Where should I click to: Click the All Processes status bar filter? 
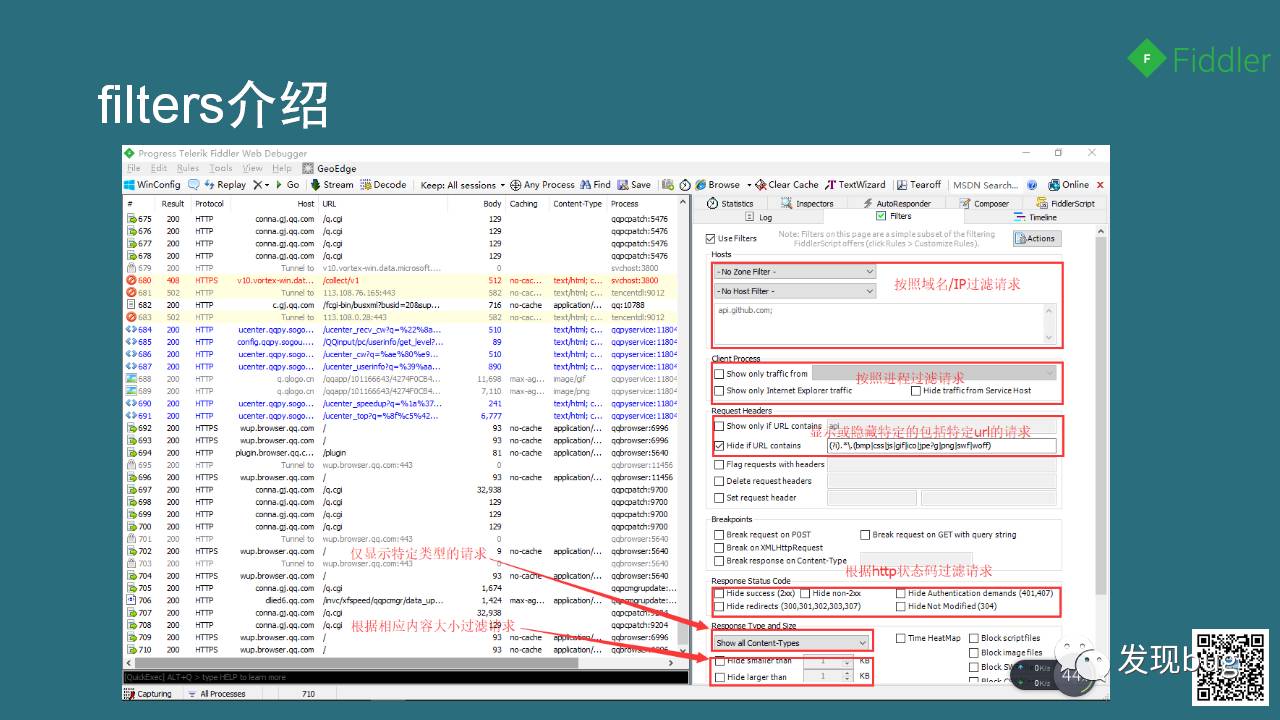(x=215, y=693)
